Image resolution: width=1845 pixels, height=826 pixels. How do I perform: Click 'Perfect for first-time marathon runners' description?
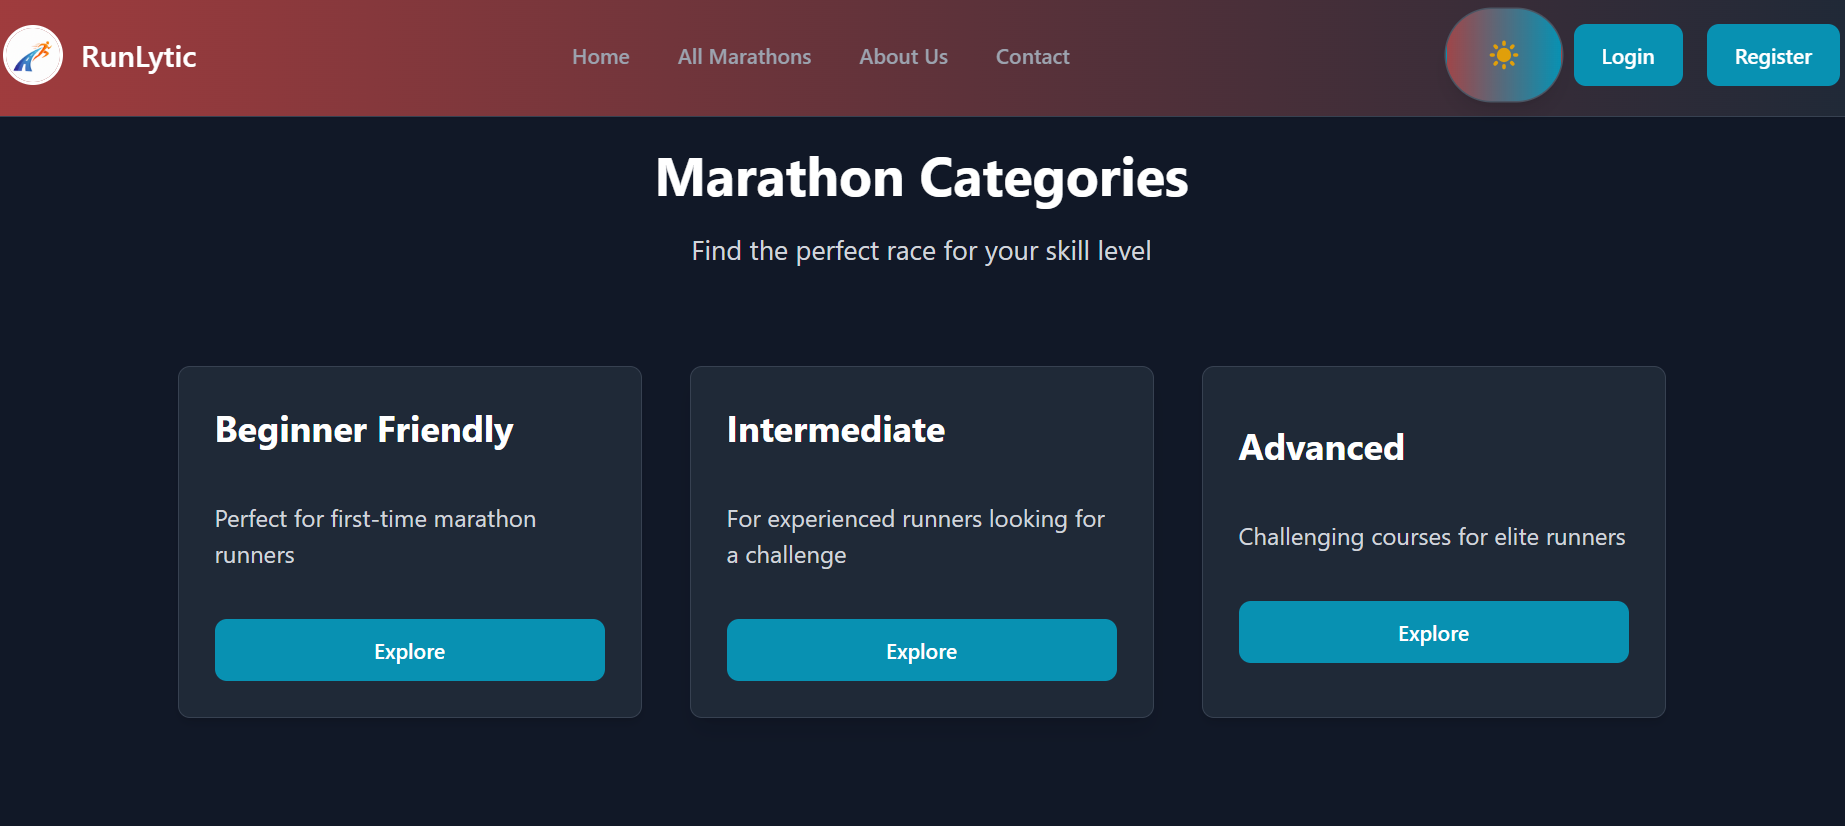pos(376,537)
